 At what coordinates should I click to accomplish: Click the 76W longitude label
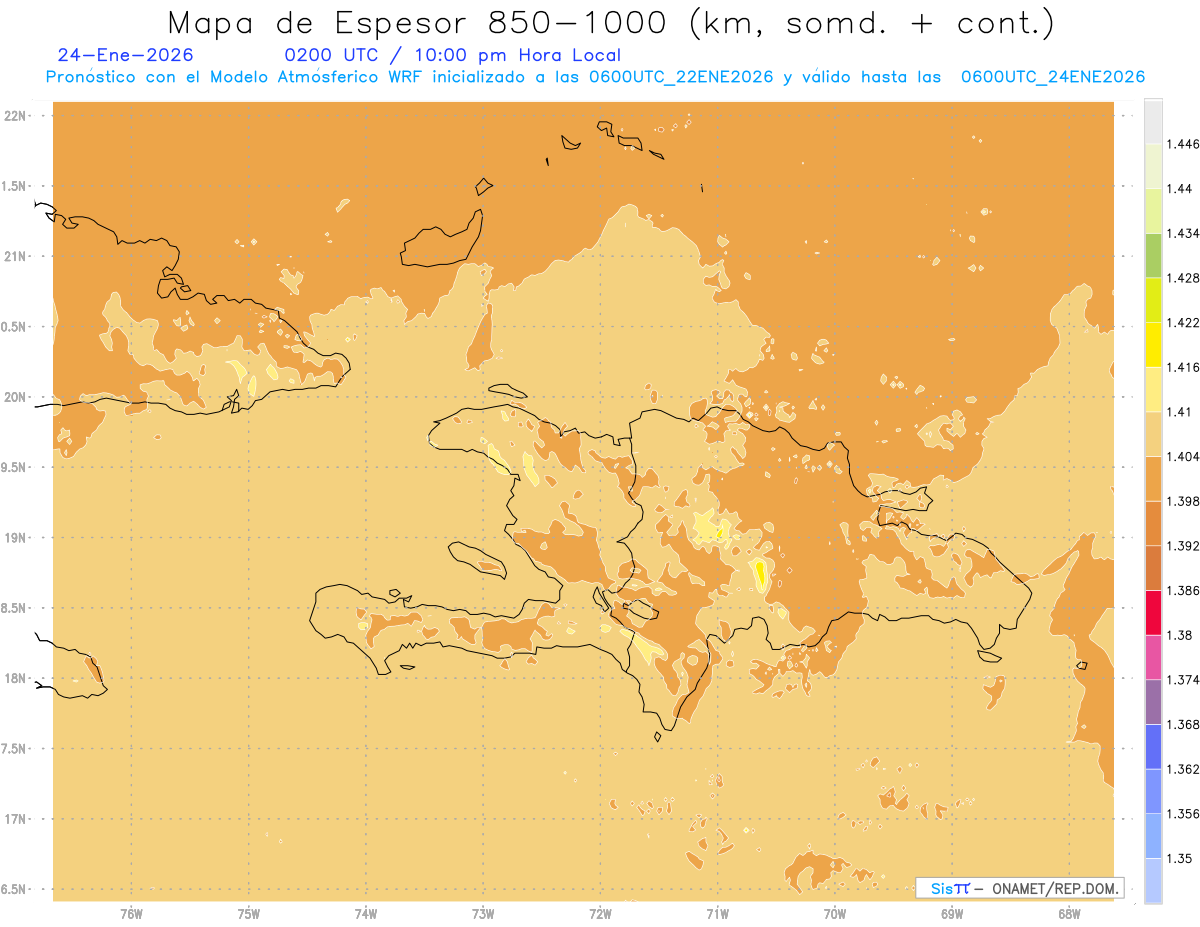pos(131,913)
